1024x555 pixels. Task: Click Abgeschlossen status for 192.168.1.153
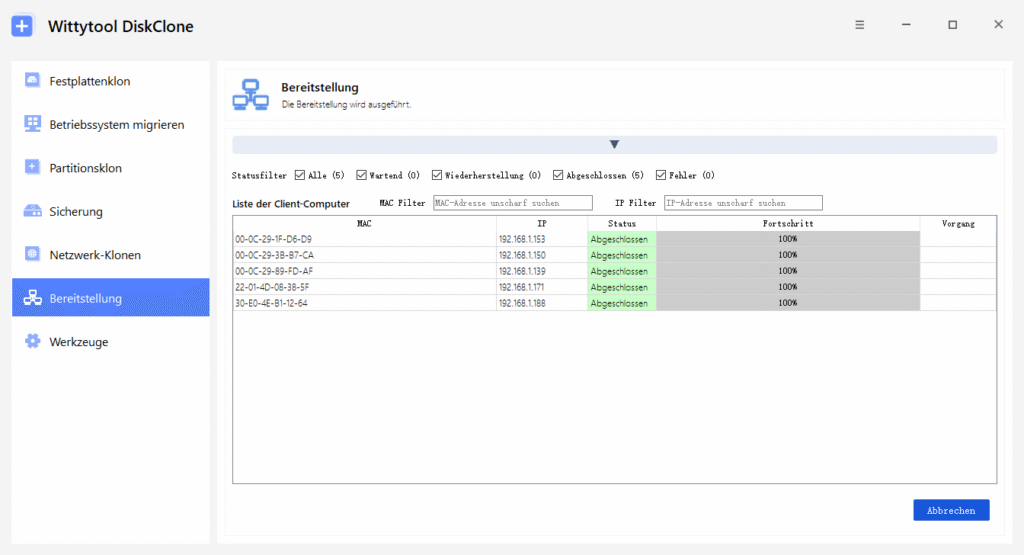(x=622, y=239)
